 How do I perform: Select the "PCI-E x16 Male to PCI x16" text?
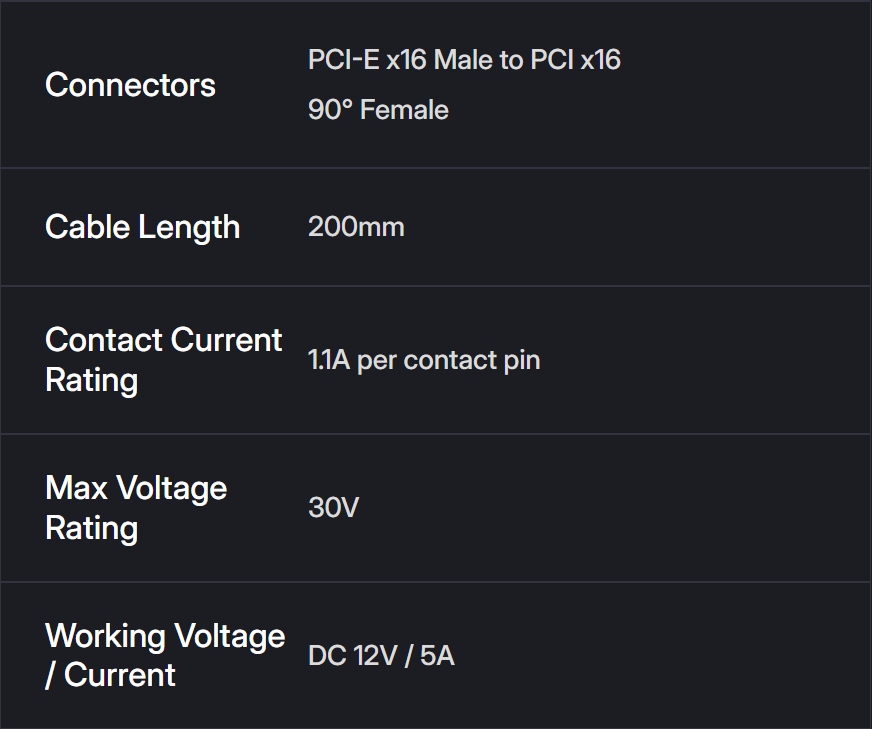pyautogui.click(x=464, y=60)
